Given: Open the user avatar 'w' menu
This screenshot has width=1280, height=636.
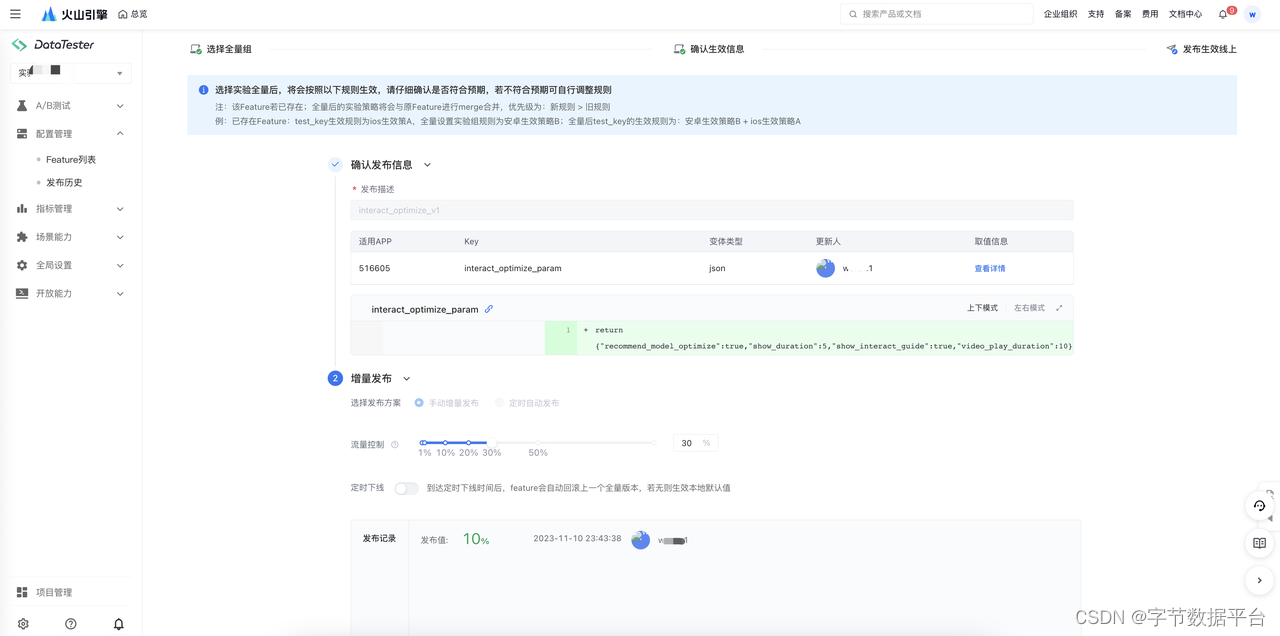Looking at the screenshot, I should coord(1252,14).
